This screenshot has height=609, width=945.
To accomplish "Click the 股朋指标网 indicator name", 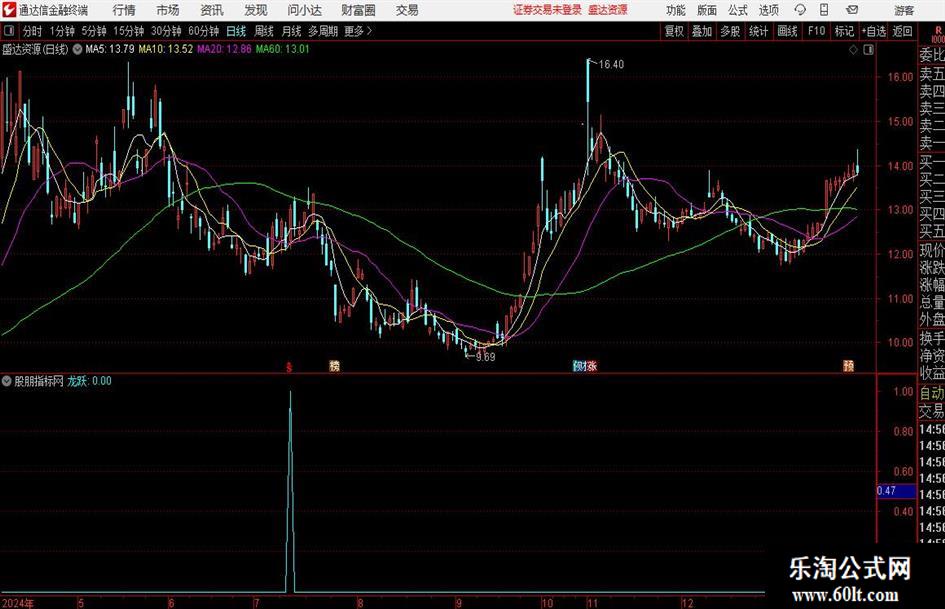I will pyautogui.click(x=39, y=381).
